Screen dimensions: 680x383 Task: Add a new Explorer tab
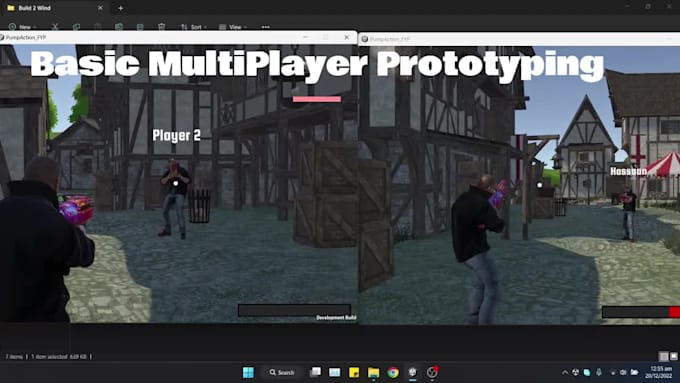121,8
